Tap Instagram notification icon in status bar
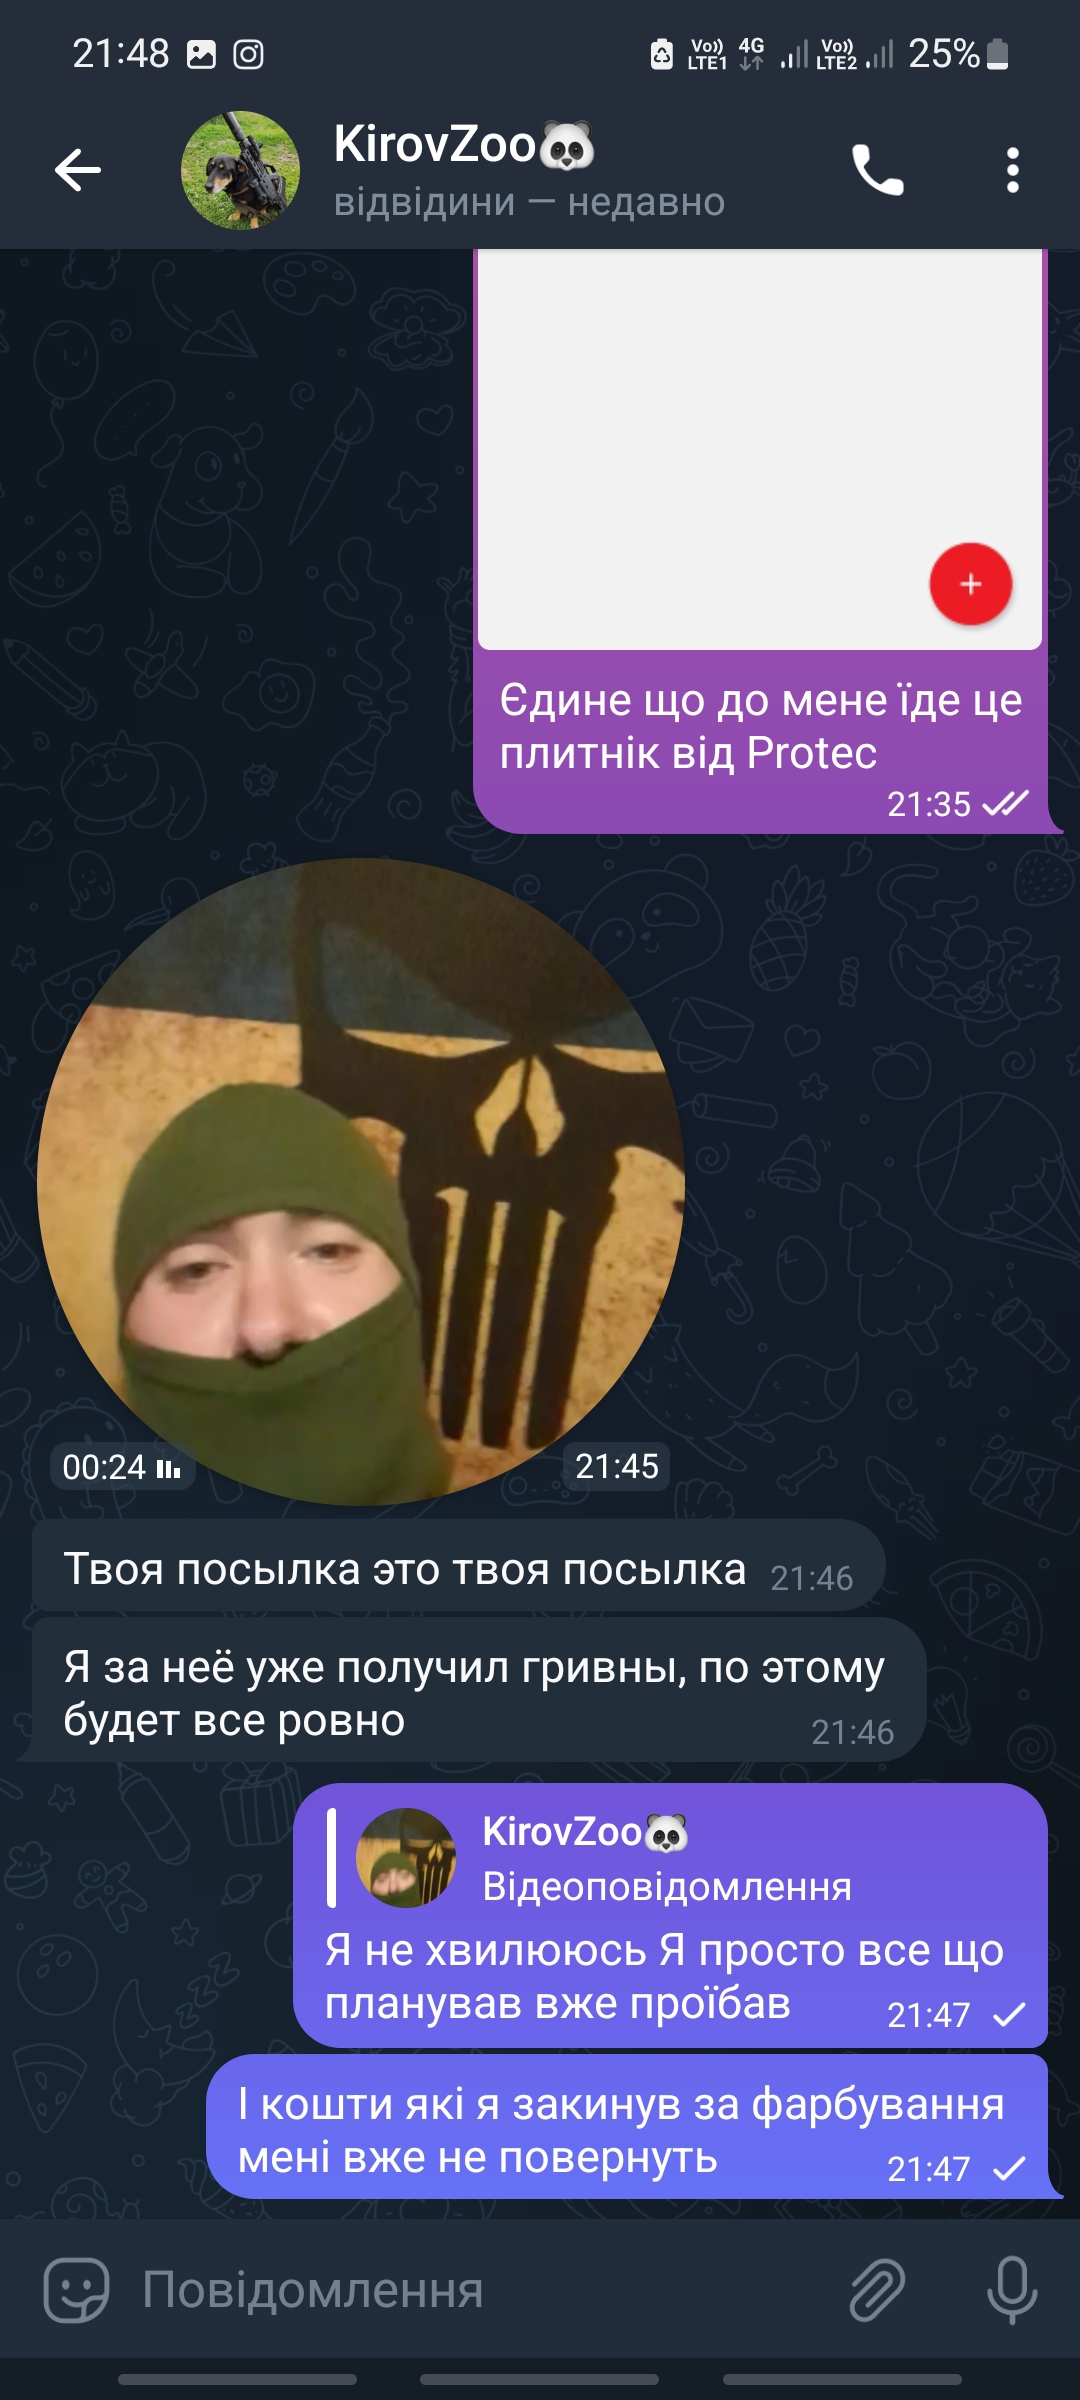Image resolution: width=1080 pixels, height=2400 pixels. [248, 54]
